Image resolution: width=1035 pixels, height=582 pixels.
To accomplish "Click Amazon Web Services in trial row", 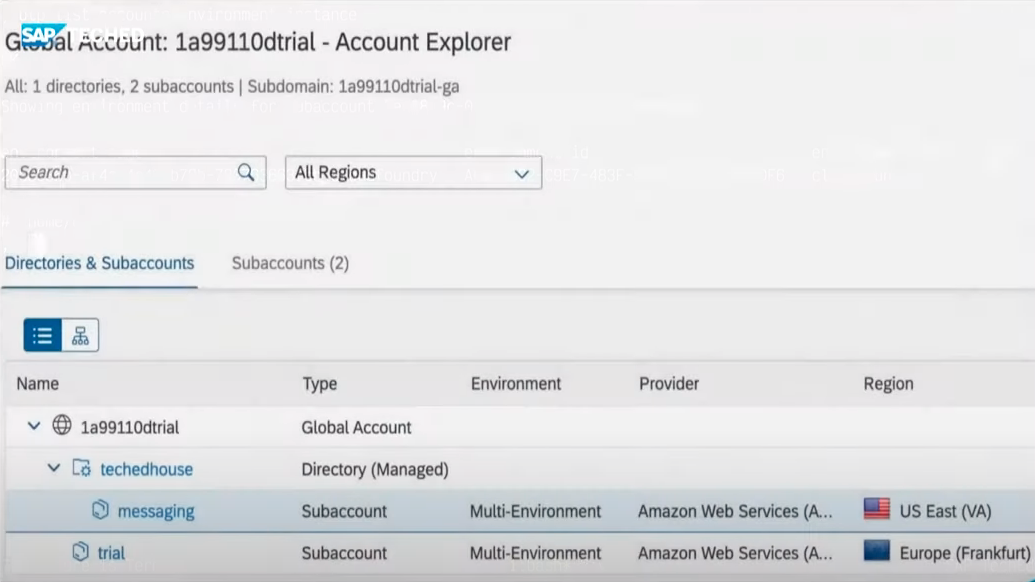I will point(735,553).
